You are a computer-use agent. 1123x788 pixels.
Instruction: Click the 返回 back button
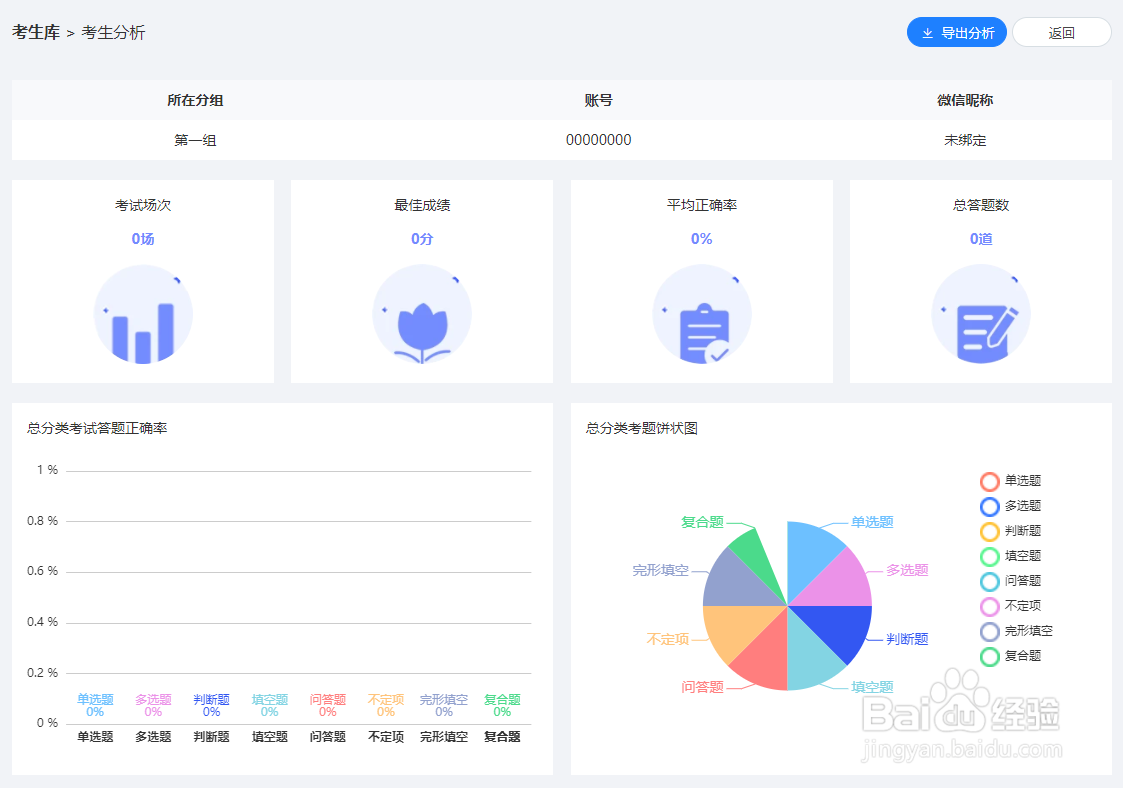point(1061,33)
